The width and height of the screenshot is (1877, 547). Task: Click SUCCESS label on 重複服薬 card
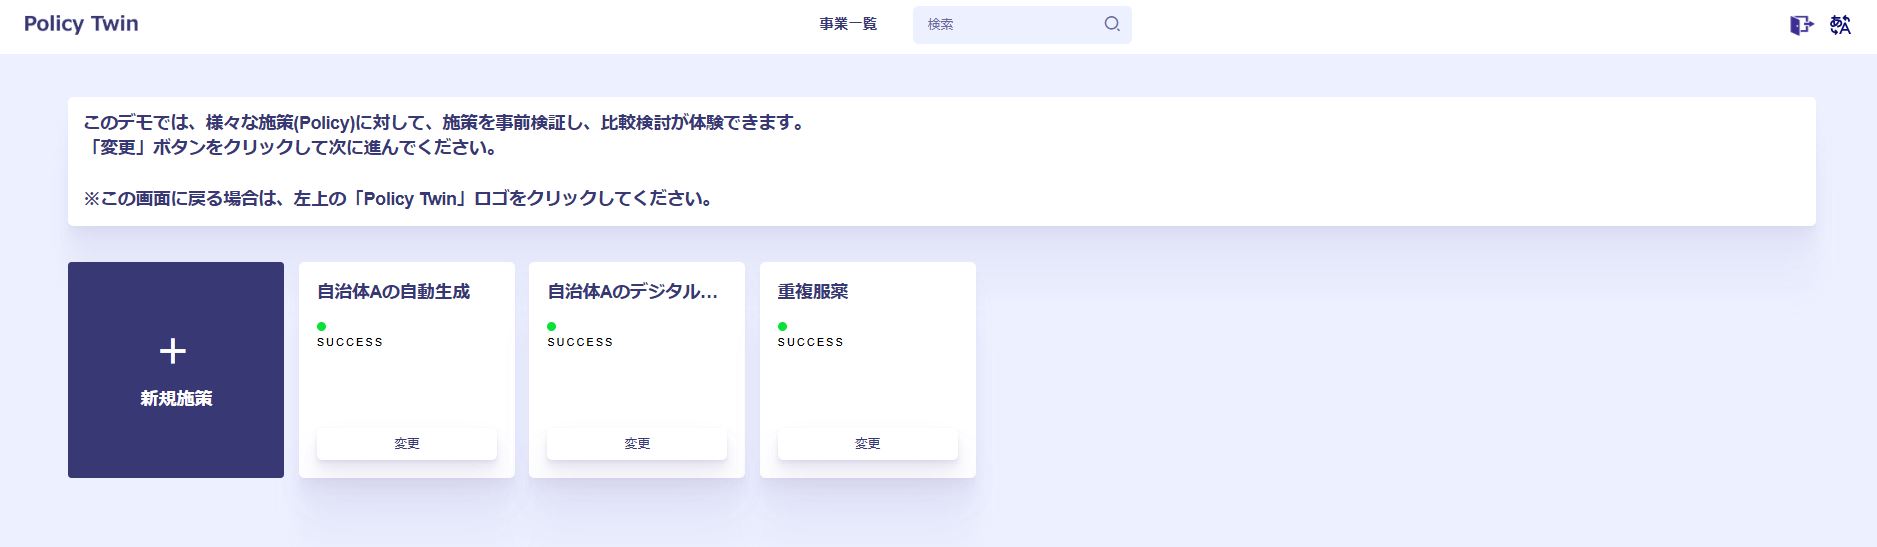[811, 342]
